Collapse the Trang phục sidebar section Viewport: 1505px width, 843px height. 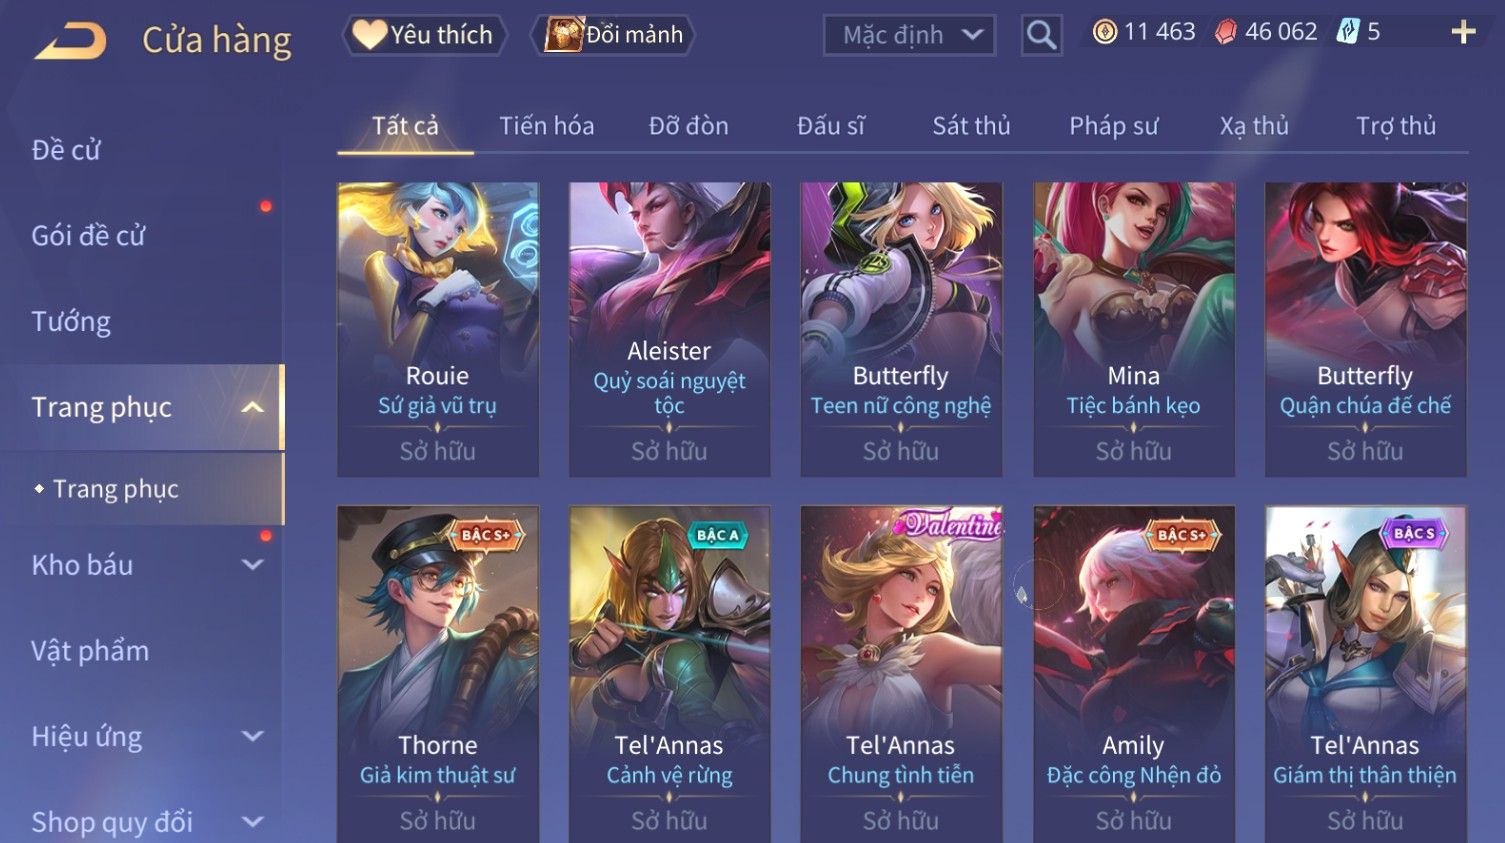click(252, 408)
